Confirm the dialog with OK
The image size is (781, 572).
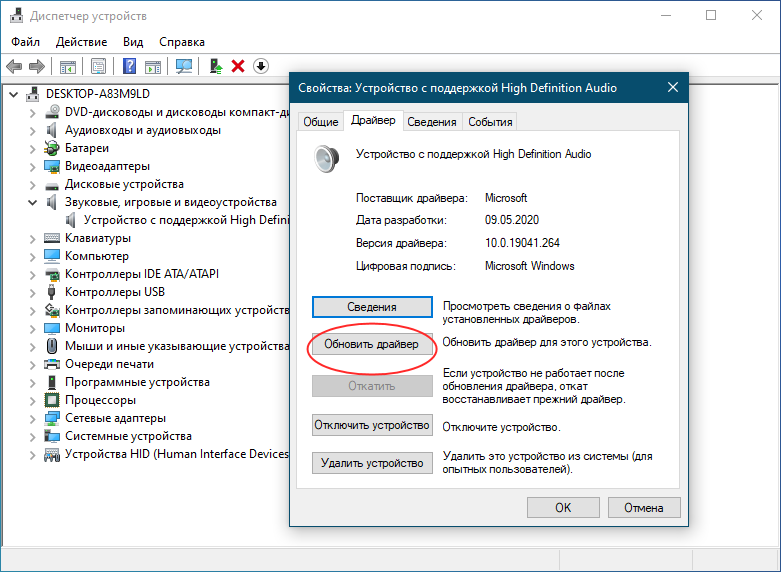pyautogui.click(x=563, y=507)
